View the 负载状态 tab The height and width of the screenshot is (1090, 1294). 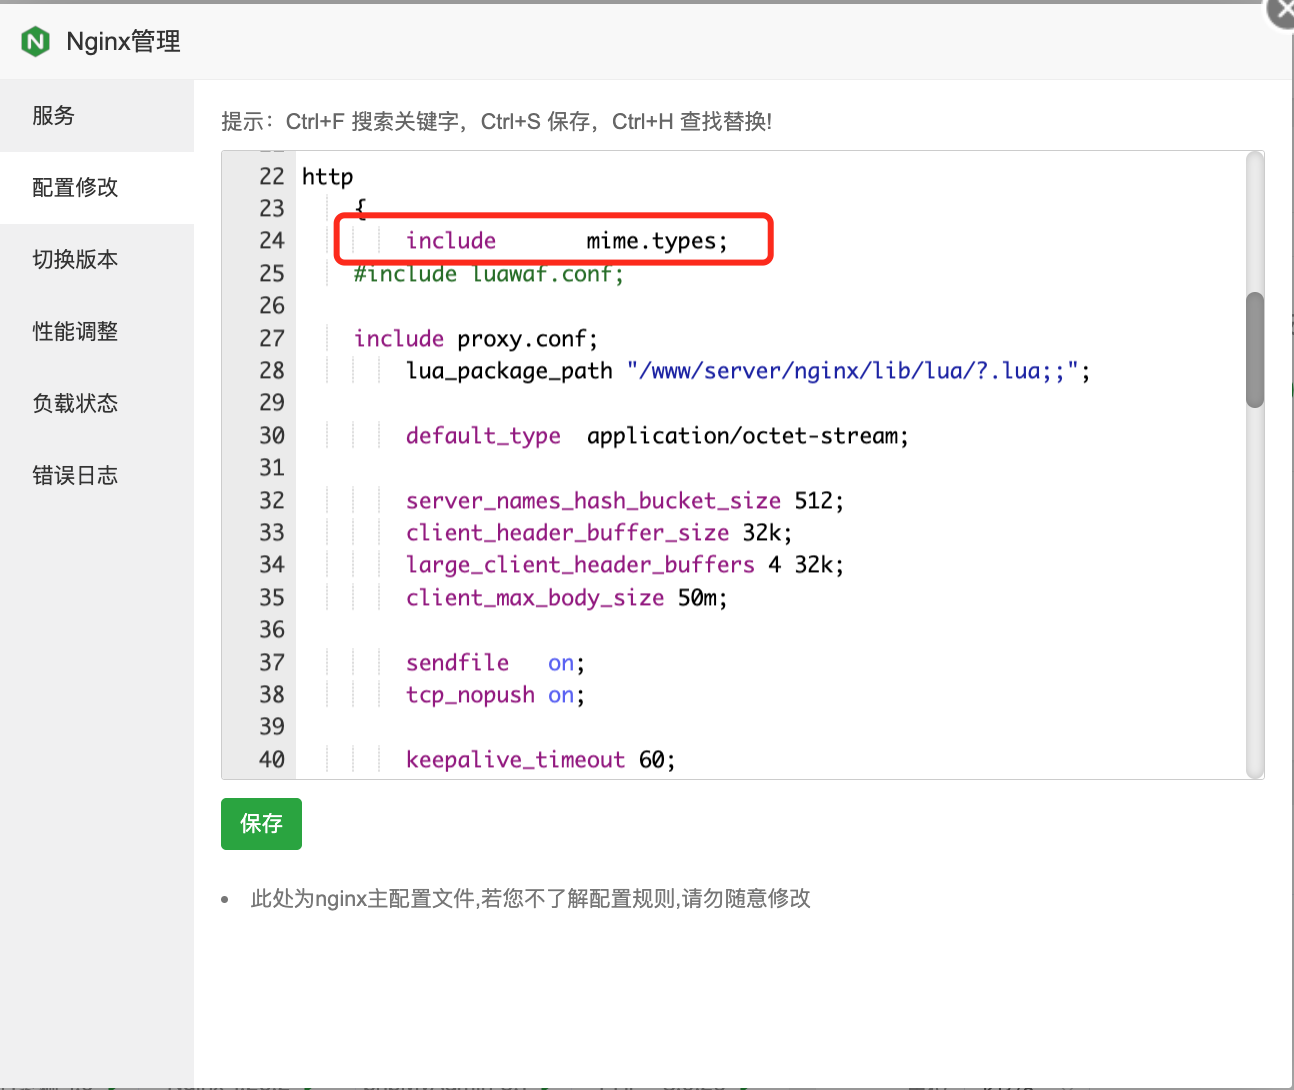click(97, 404)
